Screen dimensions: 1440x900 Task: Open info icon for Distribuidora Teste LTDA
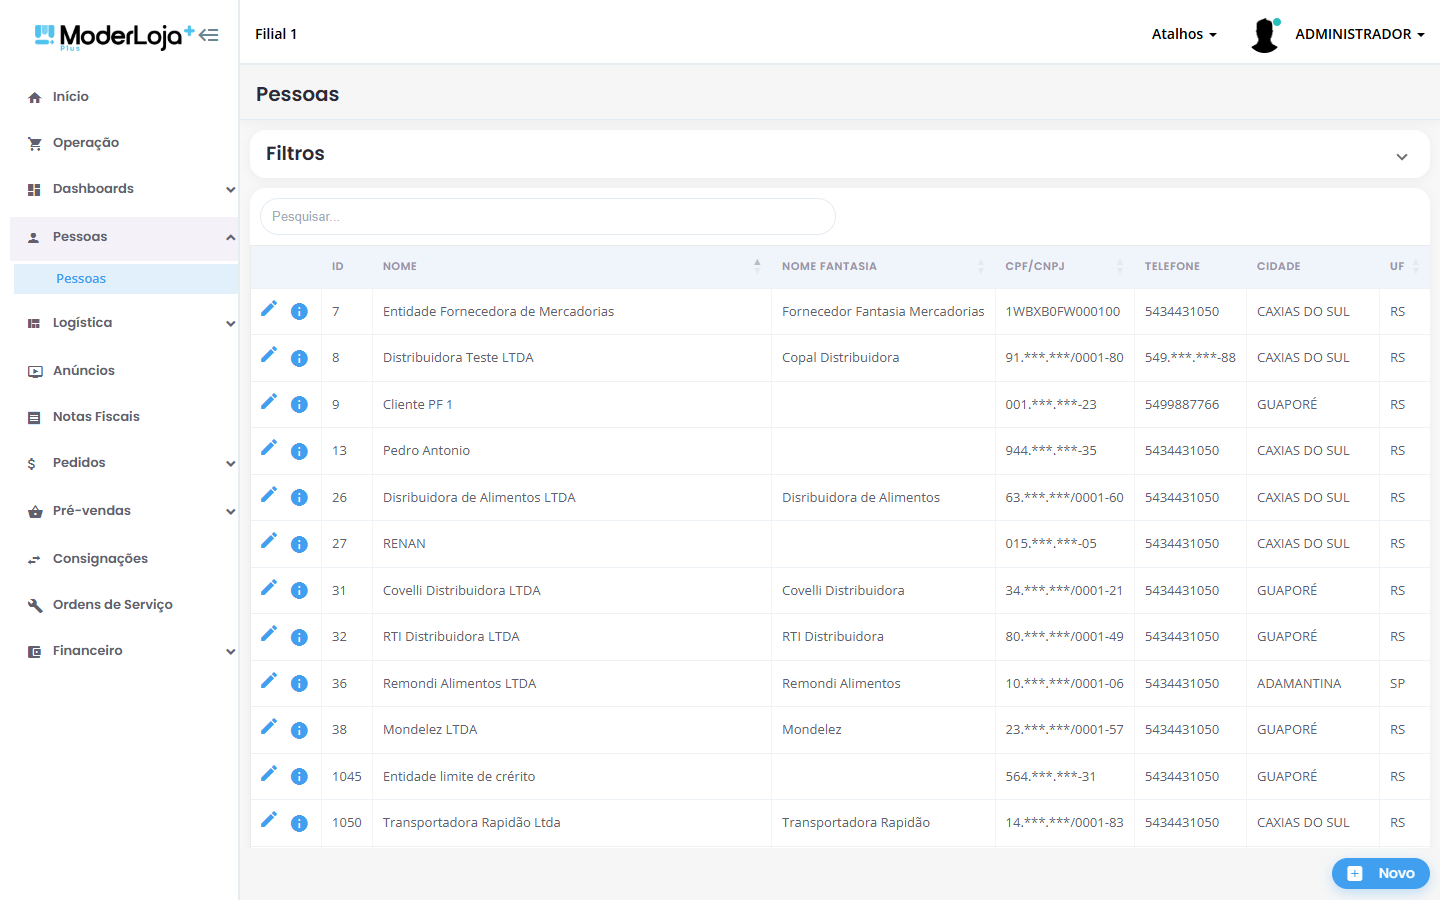click(x=299, y=358)
